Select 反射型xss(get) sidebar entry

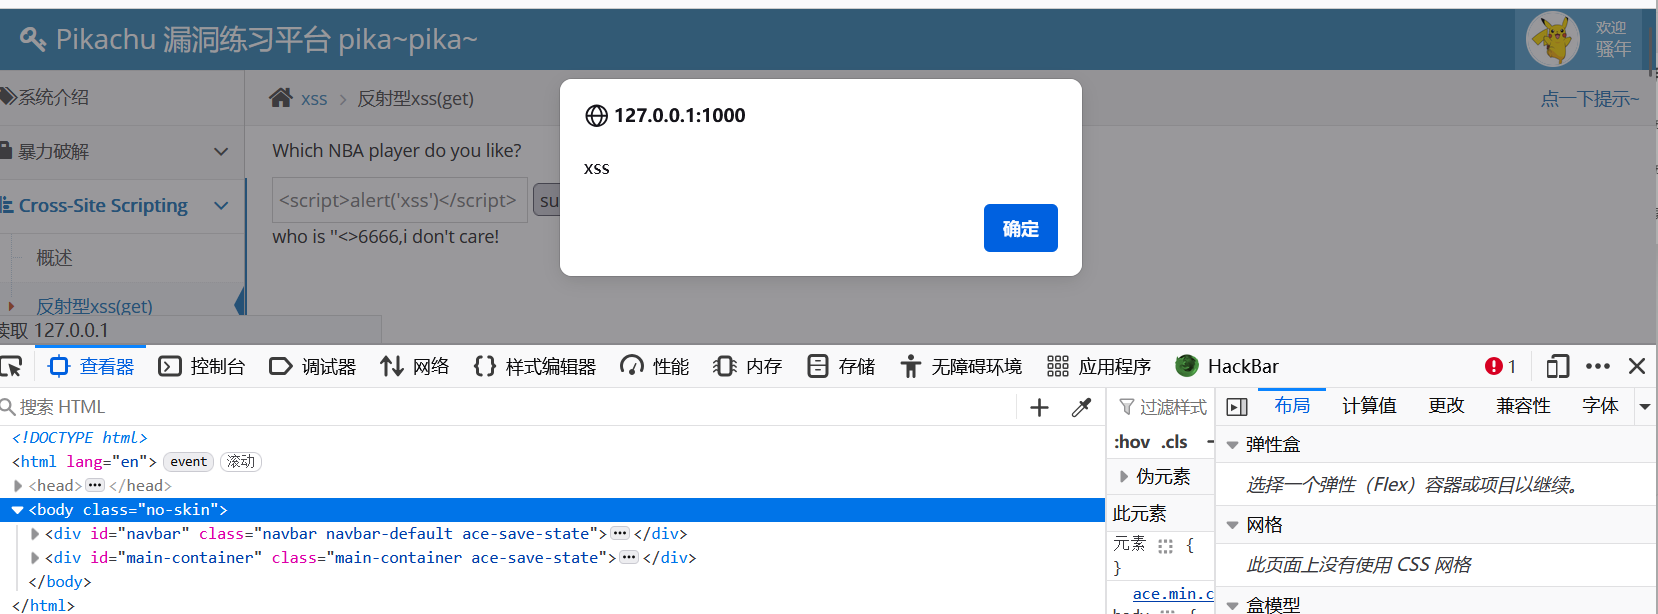(94, 306)
